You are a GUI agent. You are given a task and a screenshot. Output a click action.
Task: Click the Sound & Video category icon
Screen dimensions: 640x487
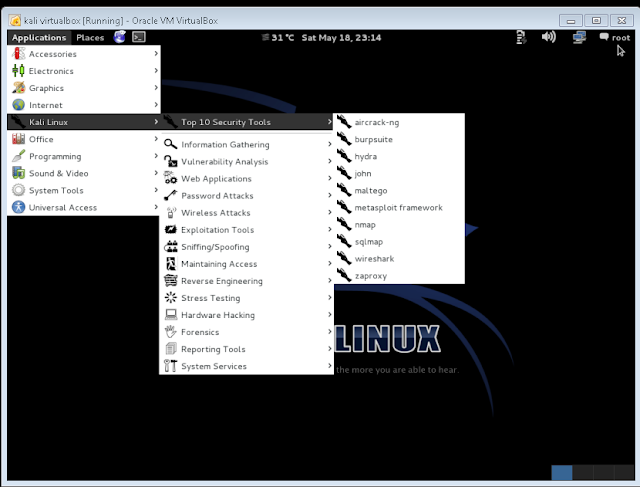point(18,173)
